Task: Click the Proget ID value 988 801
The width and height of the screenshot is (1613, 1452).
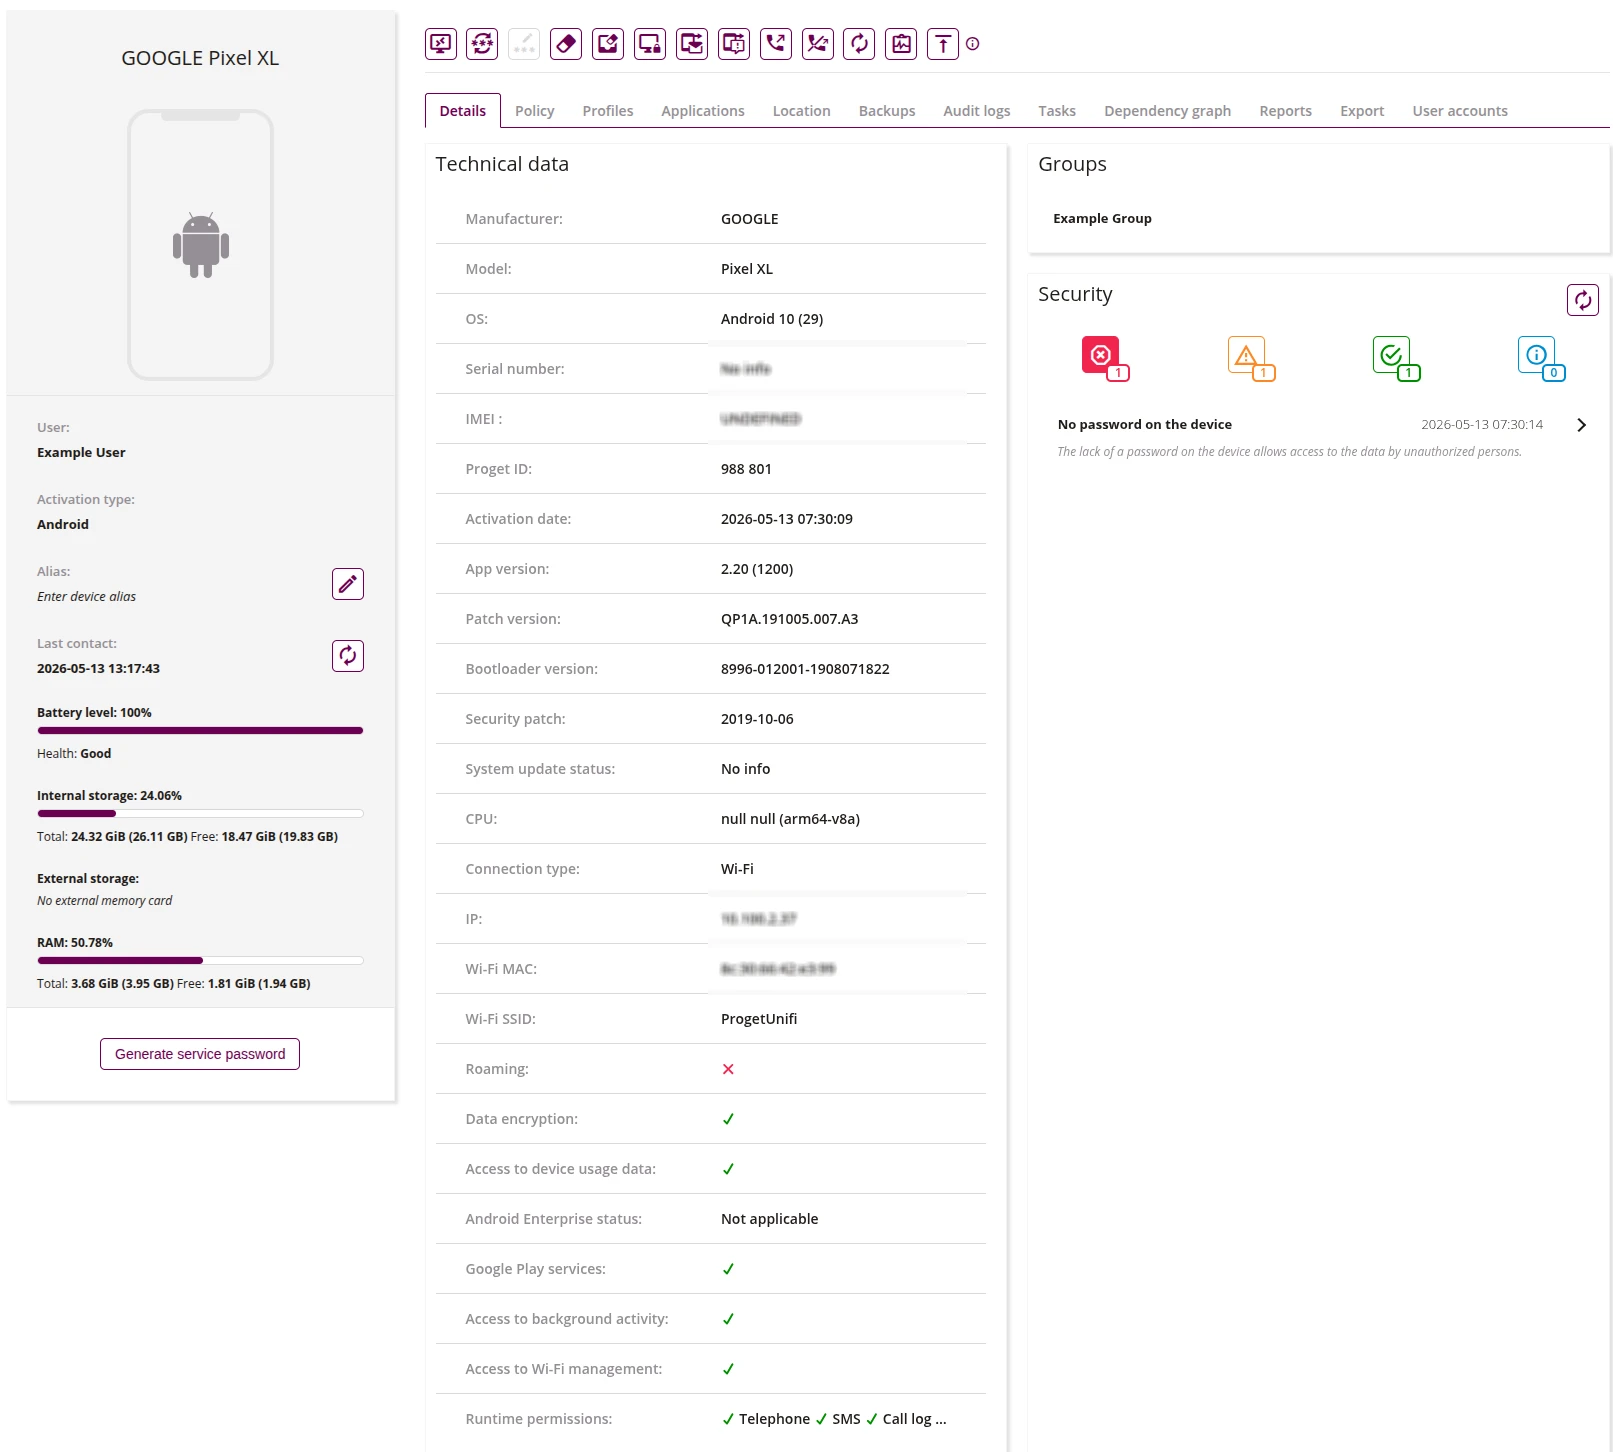Action: pyautogui.click(x=746, y=469)
